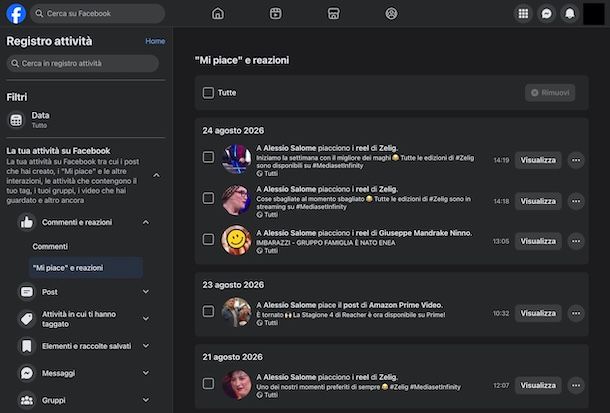Click the "21 agosto 2026" date heading
The width and height of the screenshot is (610, 413).
tap(232, 357)
